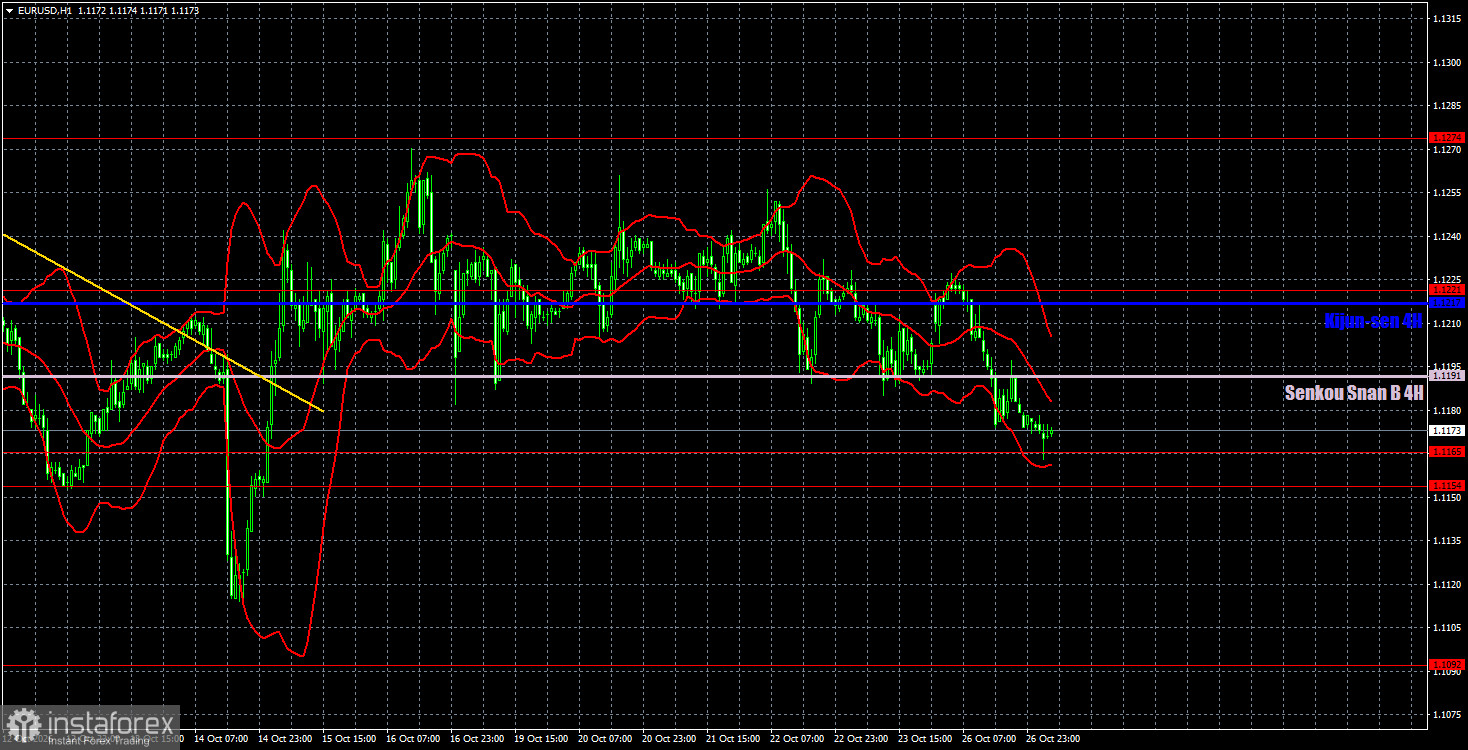Click the 1.1180 price axis label

coord(1447,411)
